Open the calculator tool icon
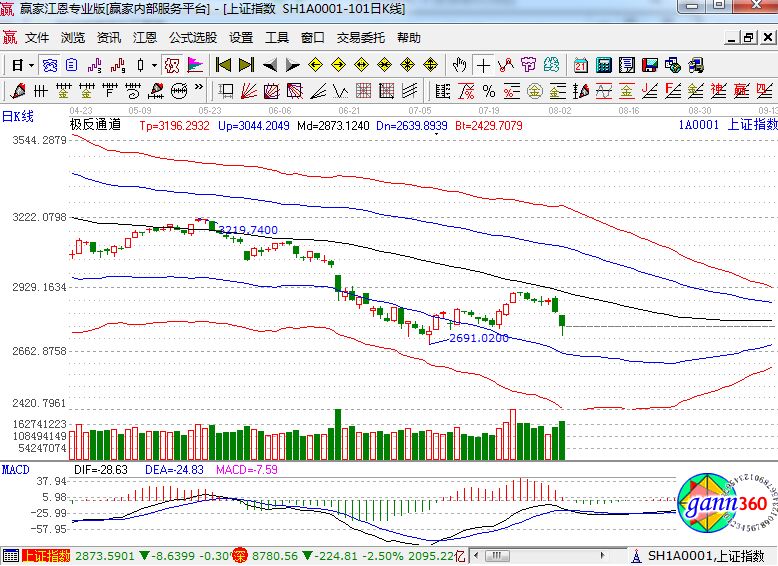 [x=603, y=65]
